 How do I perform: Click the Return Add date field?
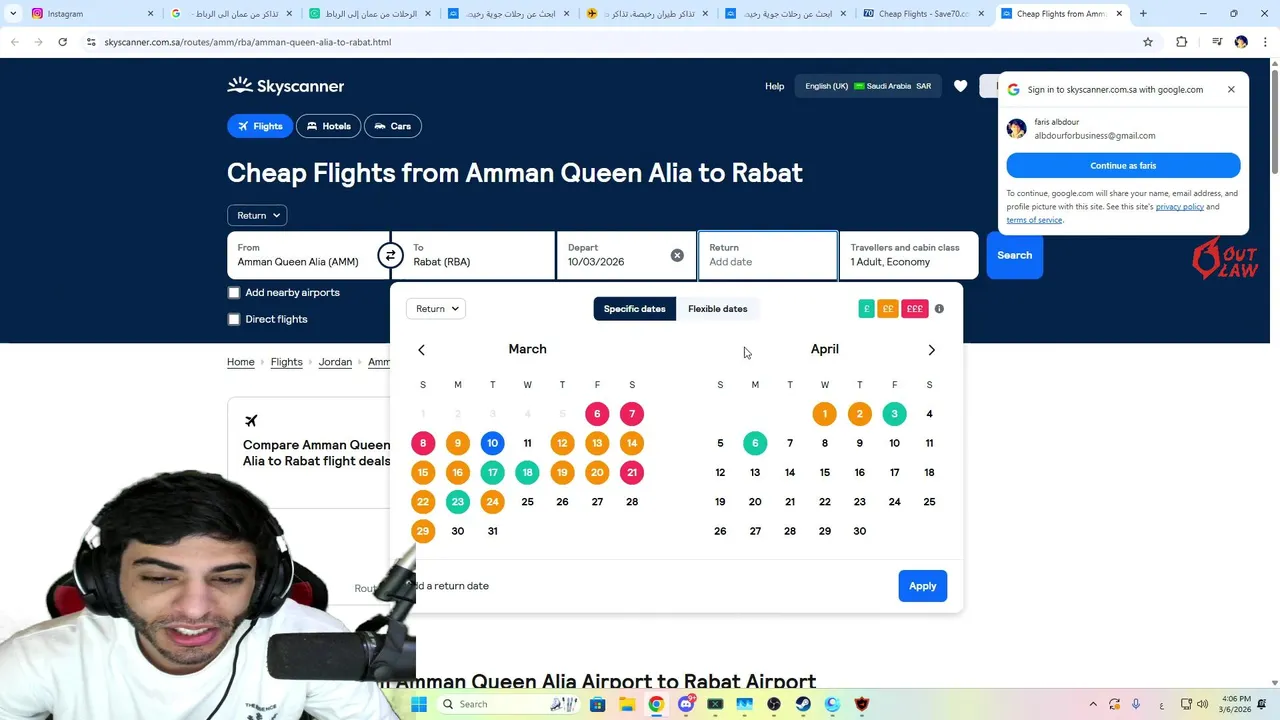[767, 255]
